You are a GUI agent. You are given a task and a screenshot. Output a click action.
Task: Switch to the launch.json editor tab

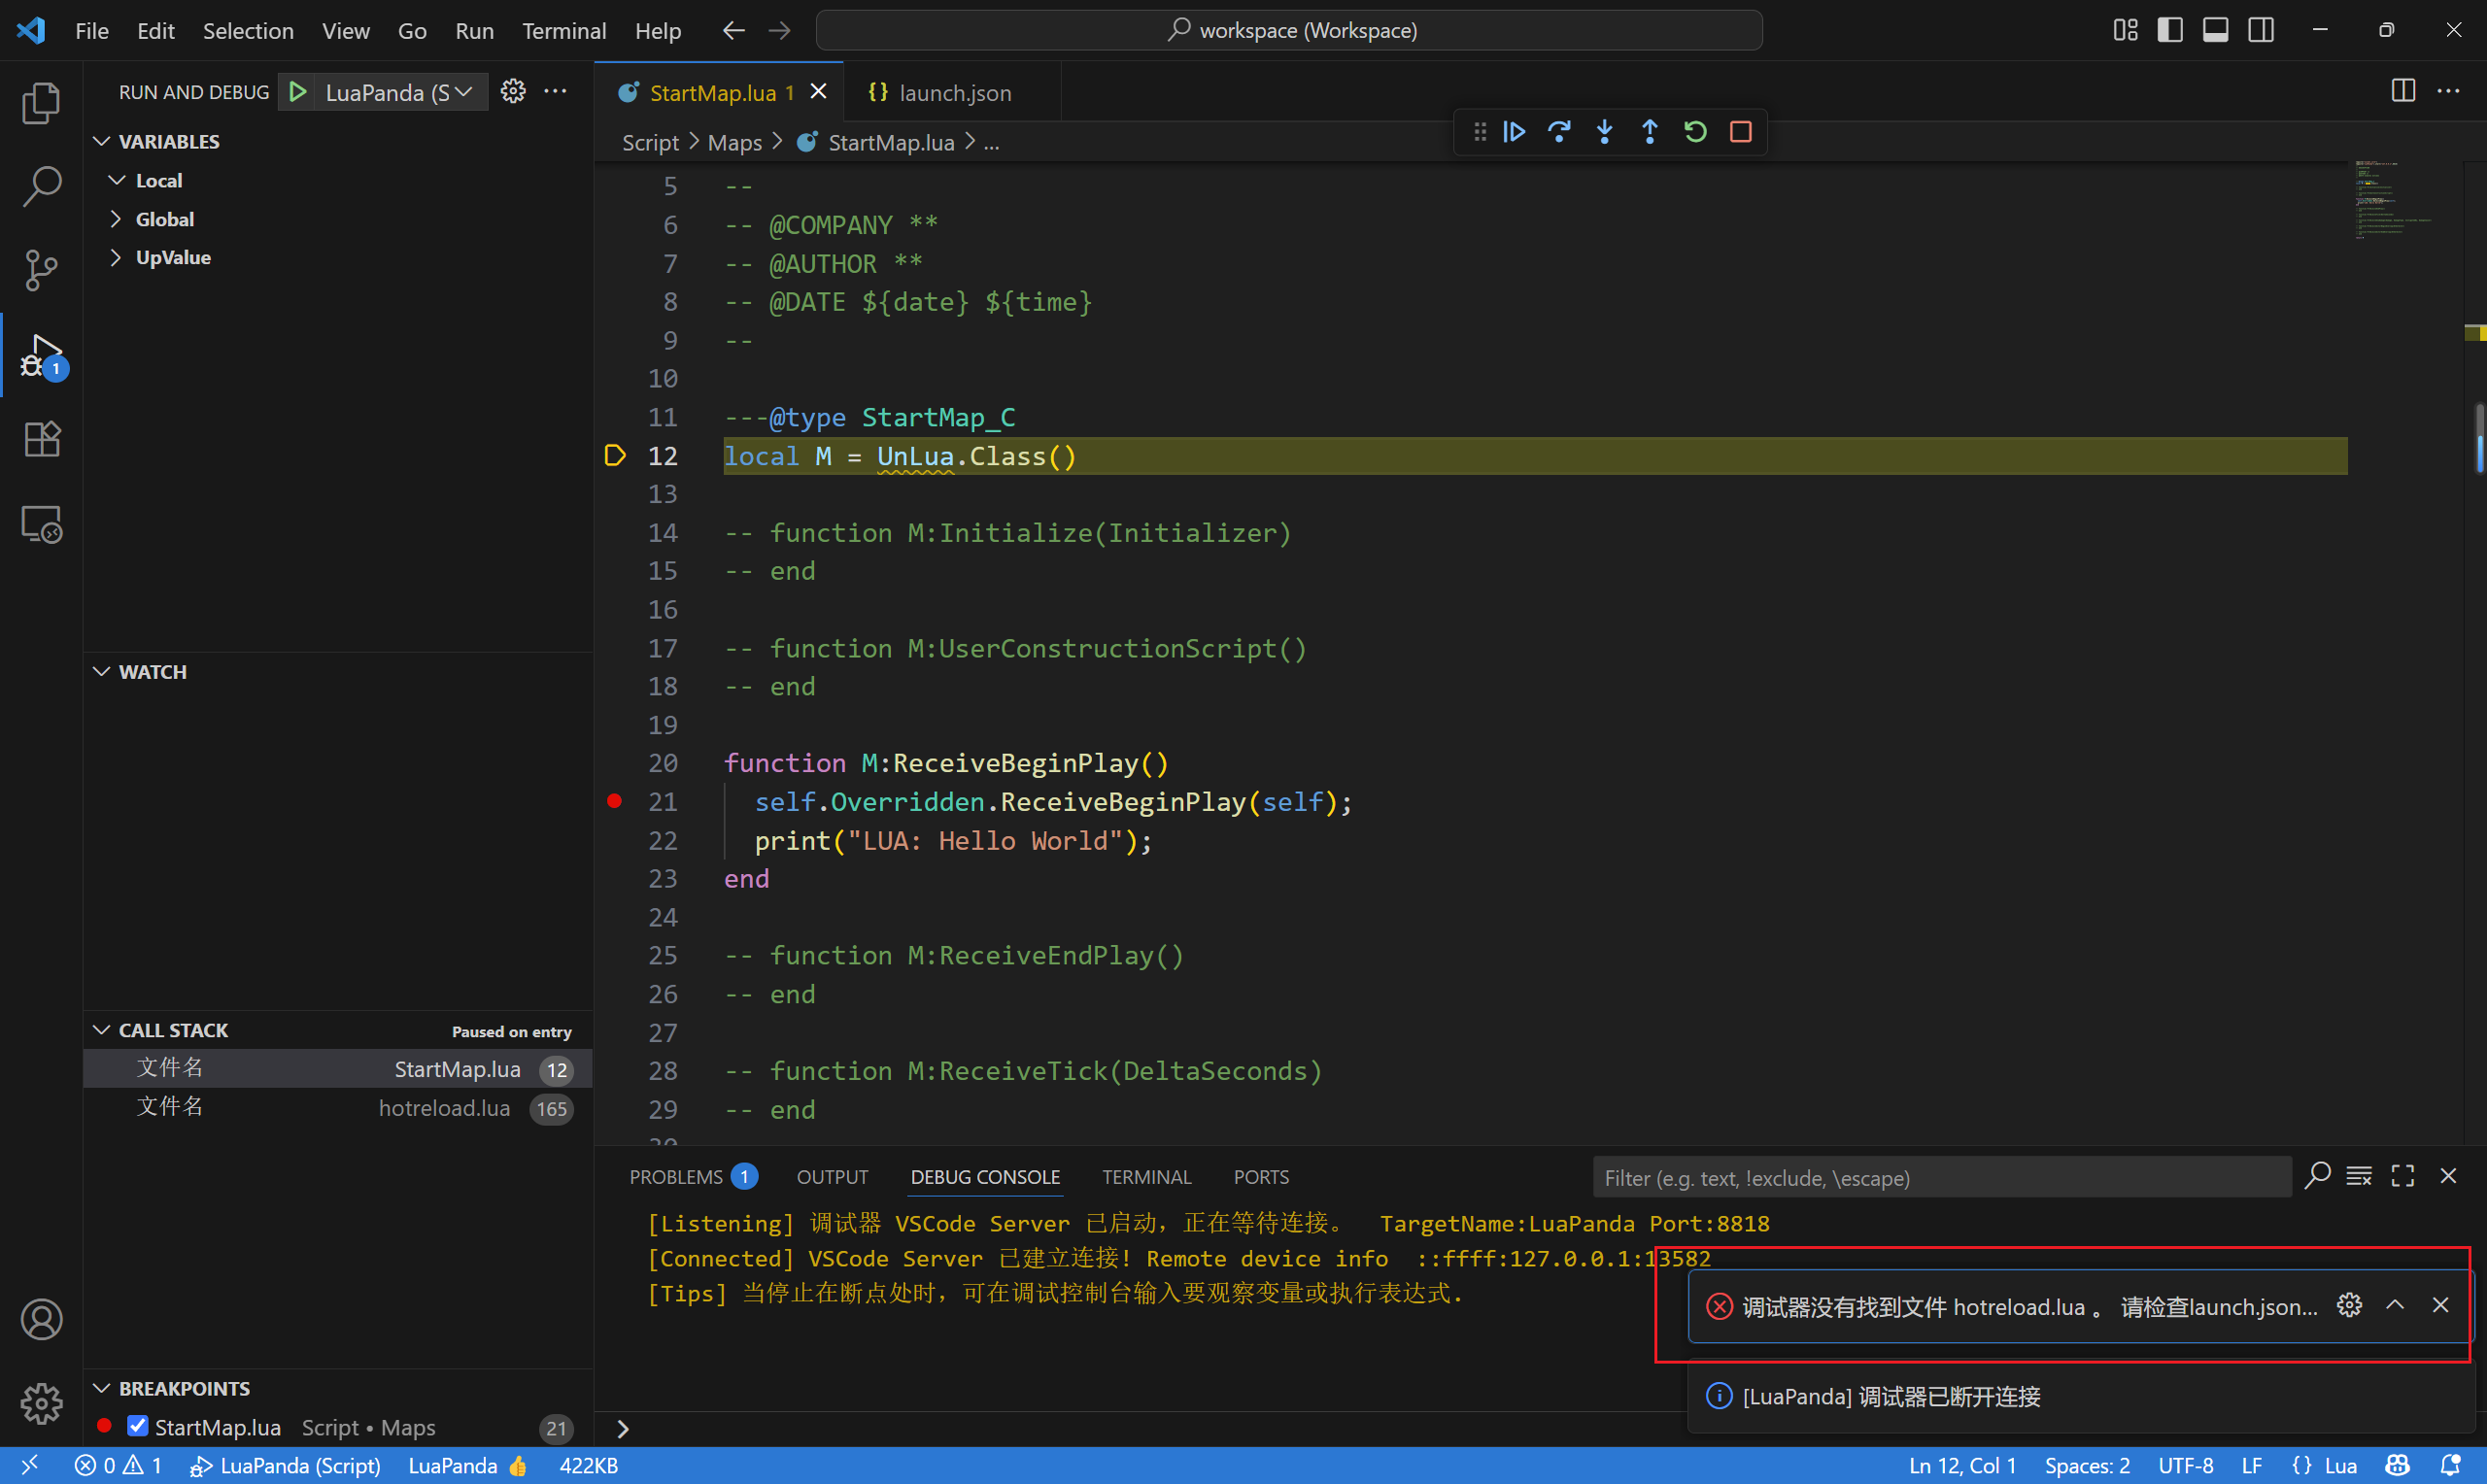(x=953, y=93)
